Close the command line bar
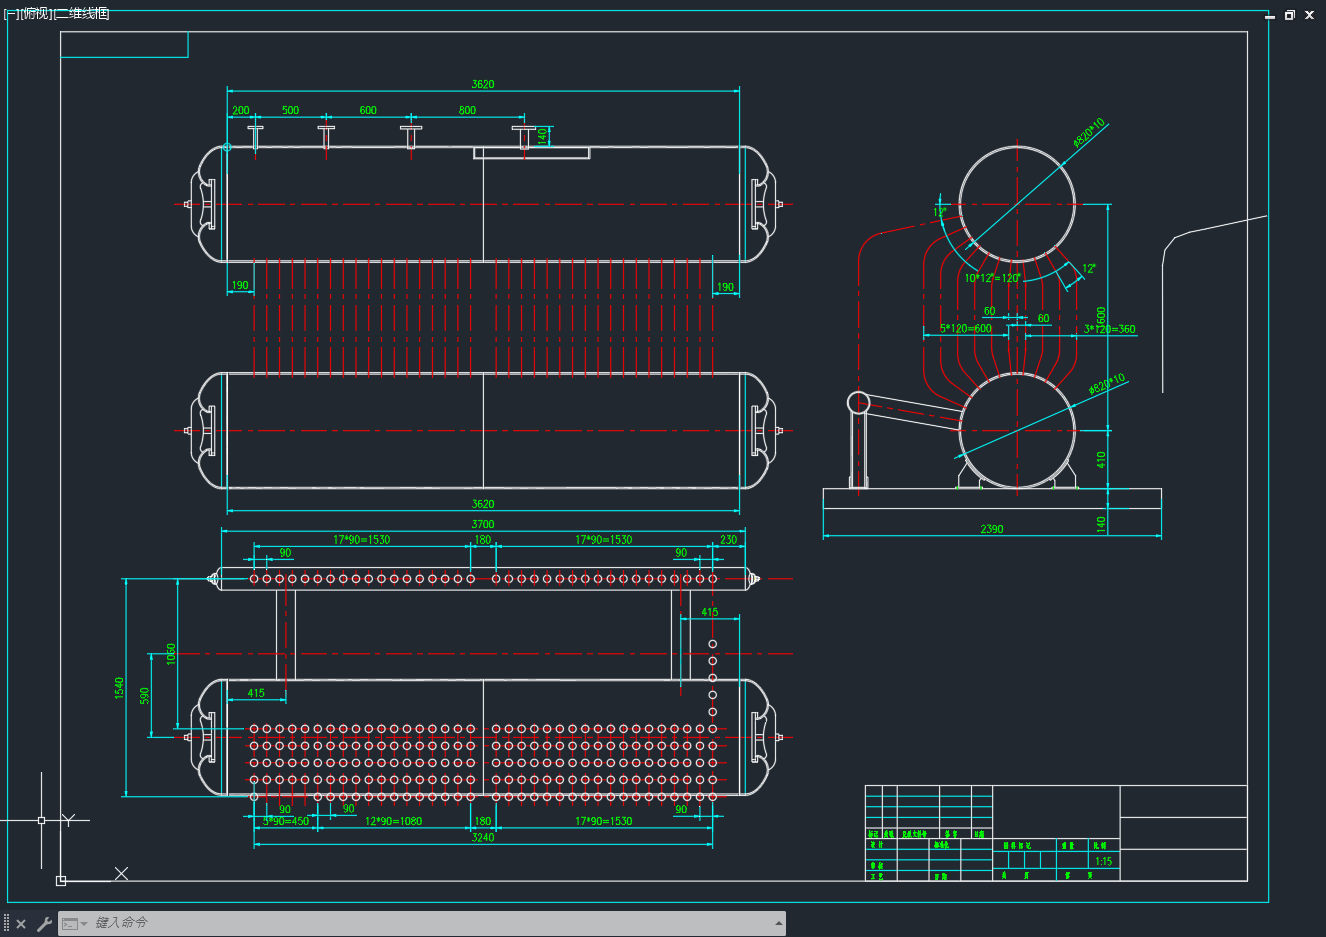Screen dimensions: 1326x937 click(21, 924)
